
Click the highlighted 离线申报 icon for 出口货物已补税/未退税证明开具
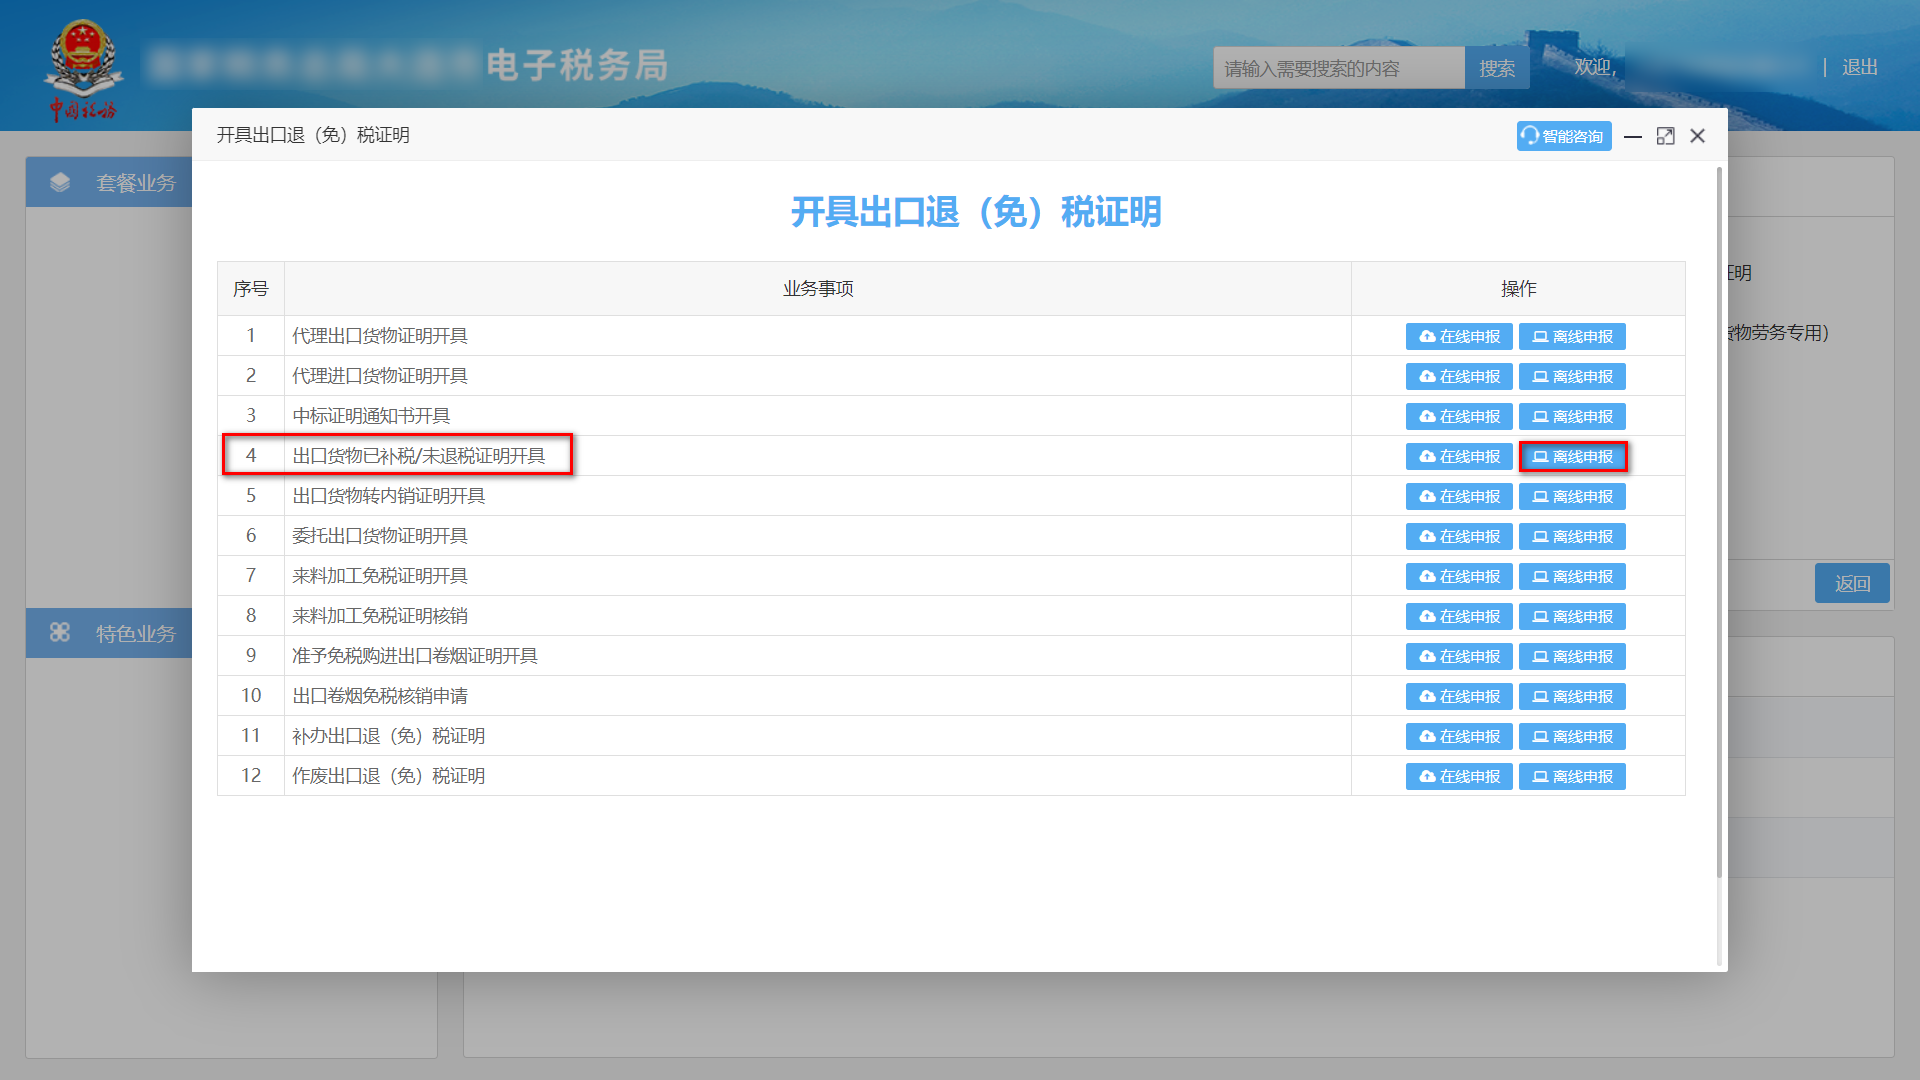[1540, 456]
